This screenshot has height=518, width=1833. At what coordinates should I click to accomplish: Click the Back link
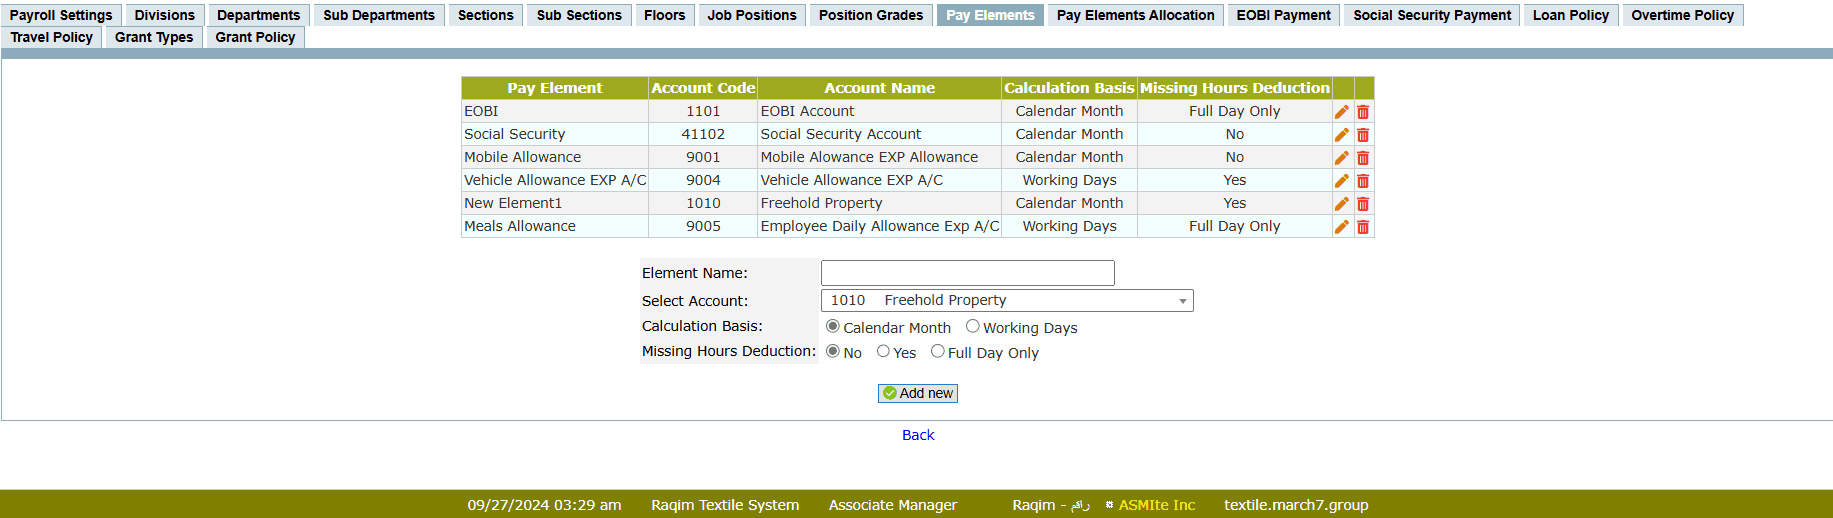917,435
